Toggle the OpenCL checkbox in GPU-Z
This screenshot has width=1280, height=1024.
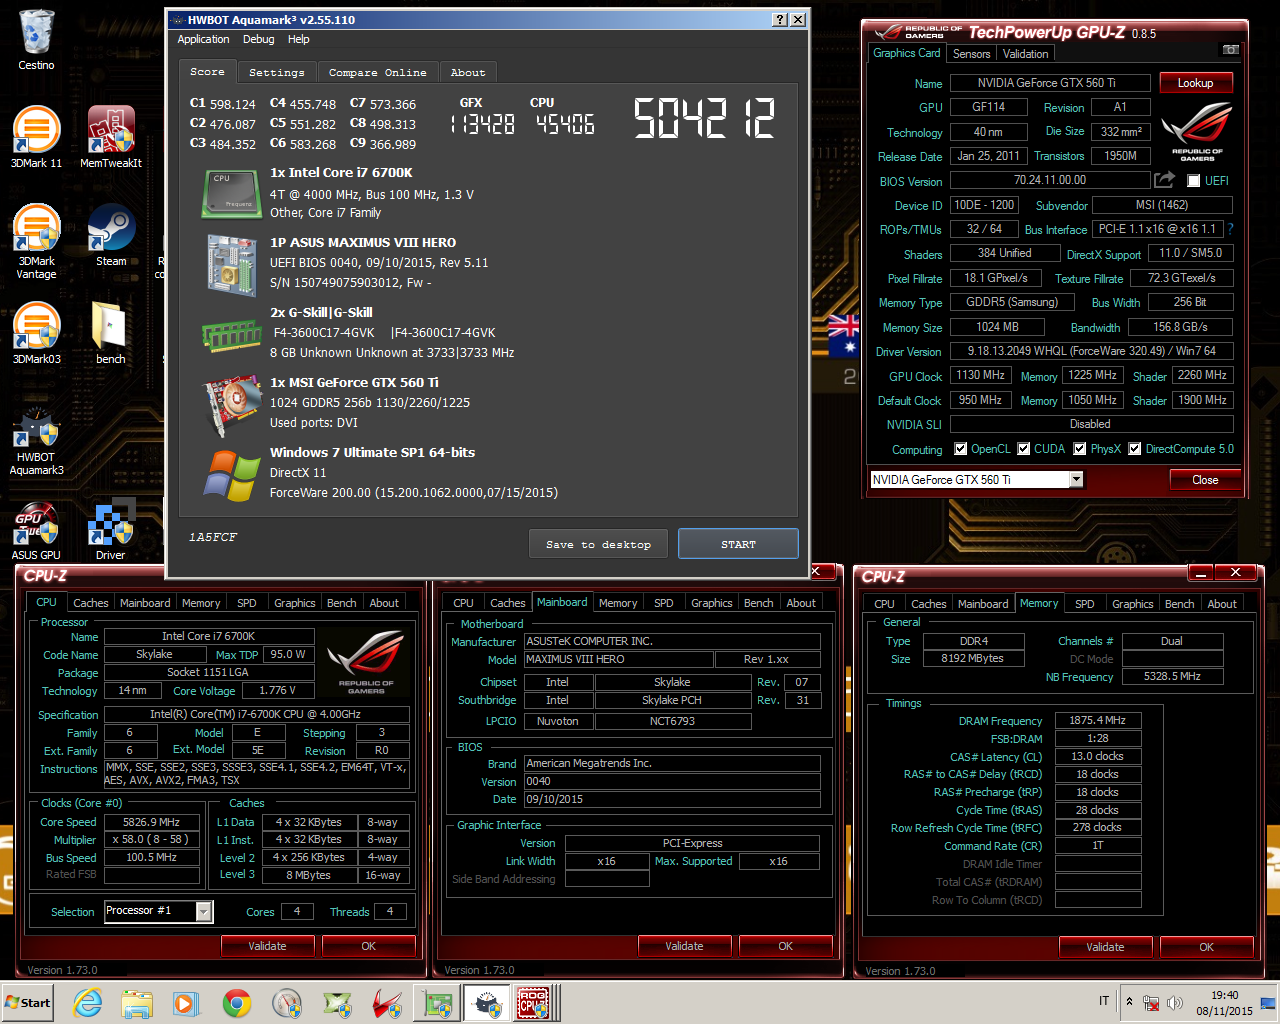click(x=960, y=449)
